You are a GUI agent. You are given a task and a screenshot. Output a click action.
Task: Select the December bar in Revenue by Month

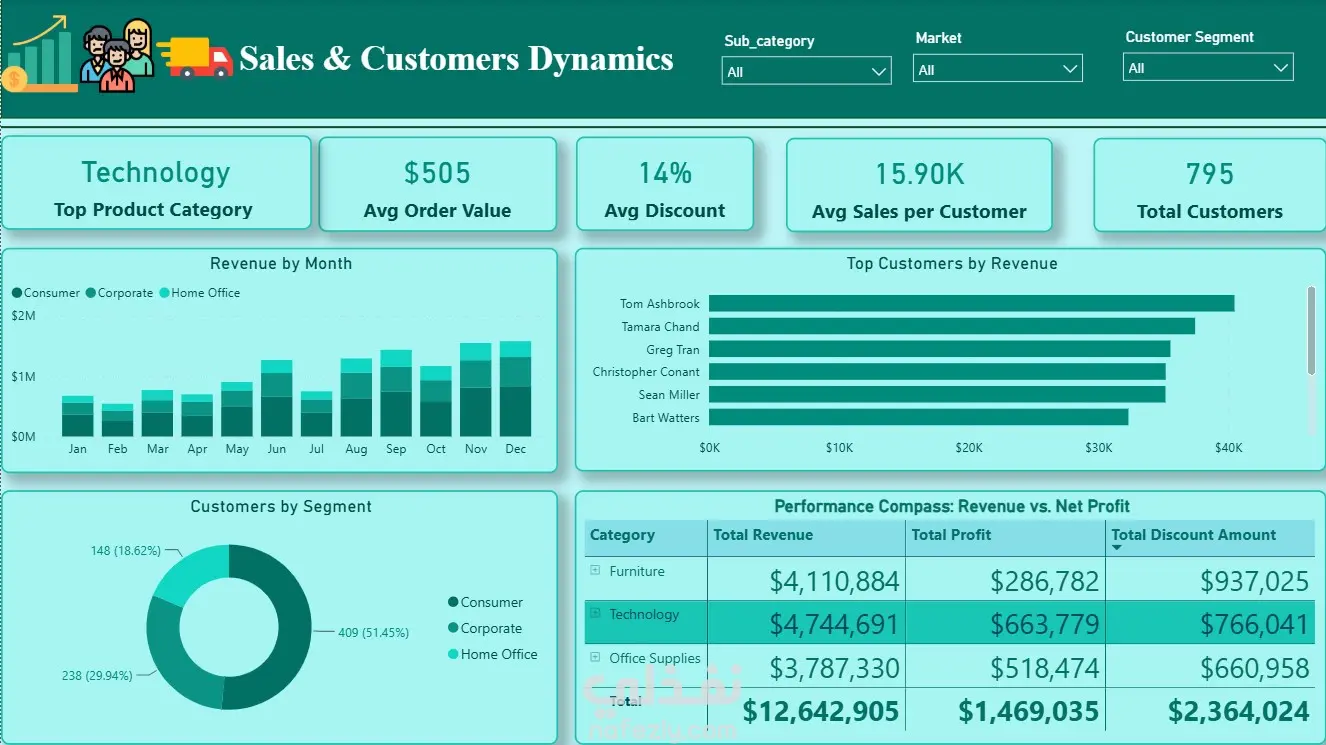516,389
